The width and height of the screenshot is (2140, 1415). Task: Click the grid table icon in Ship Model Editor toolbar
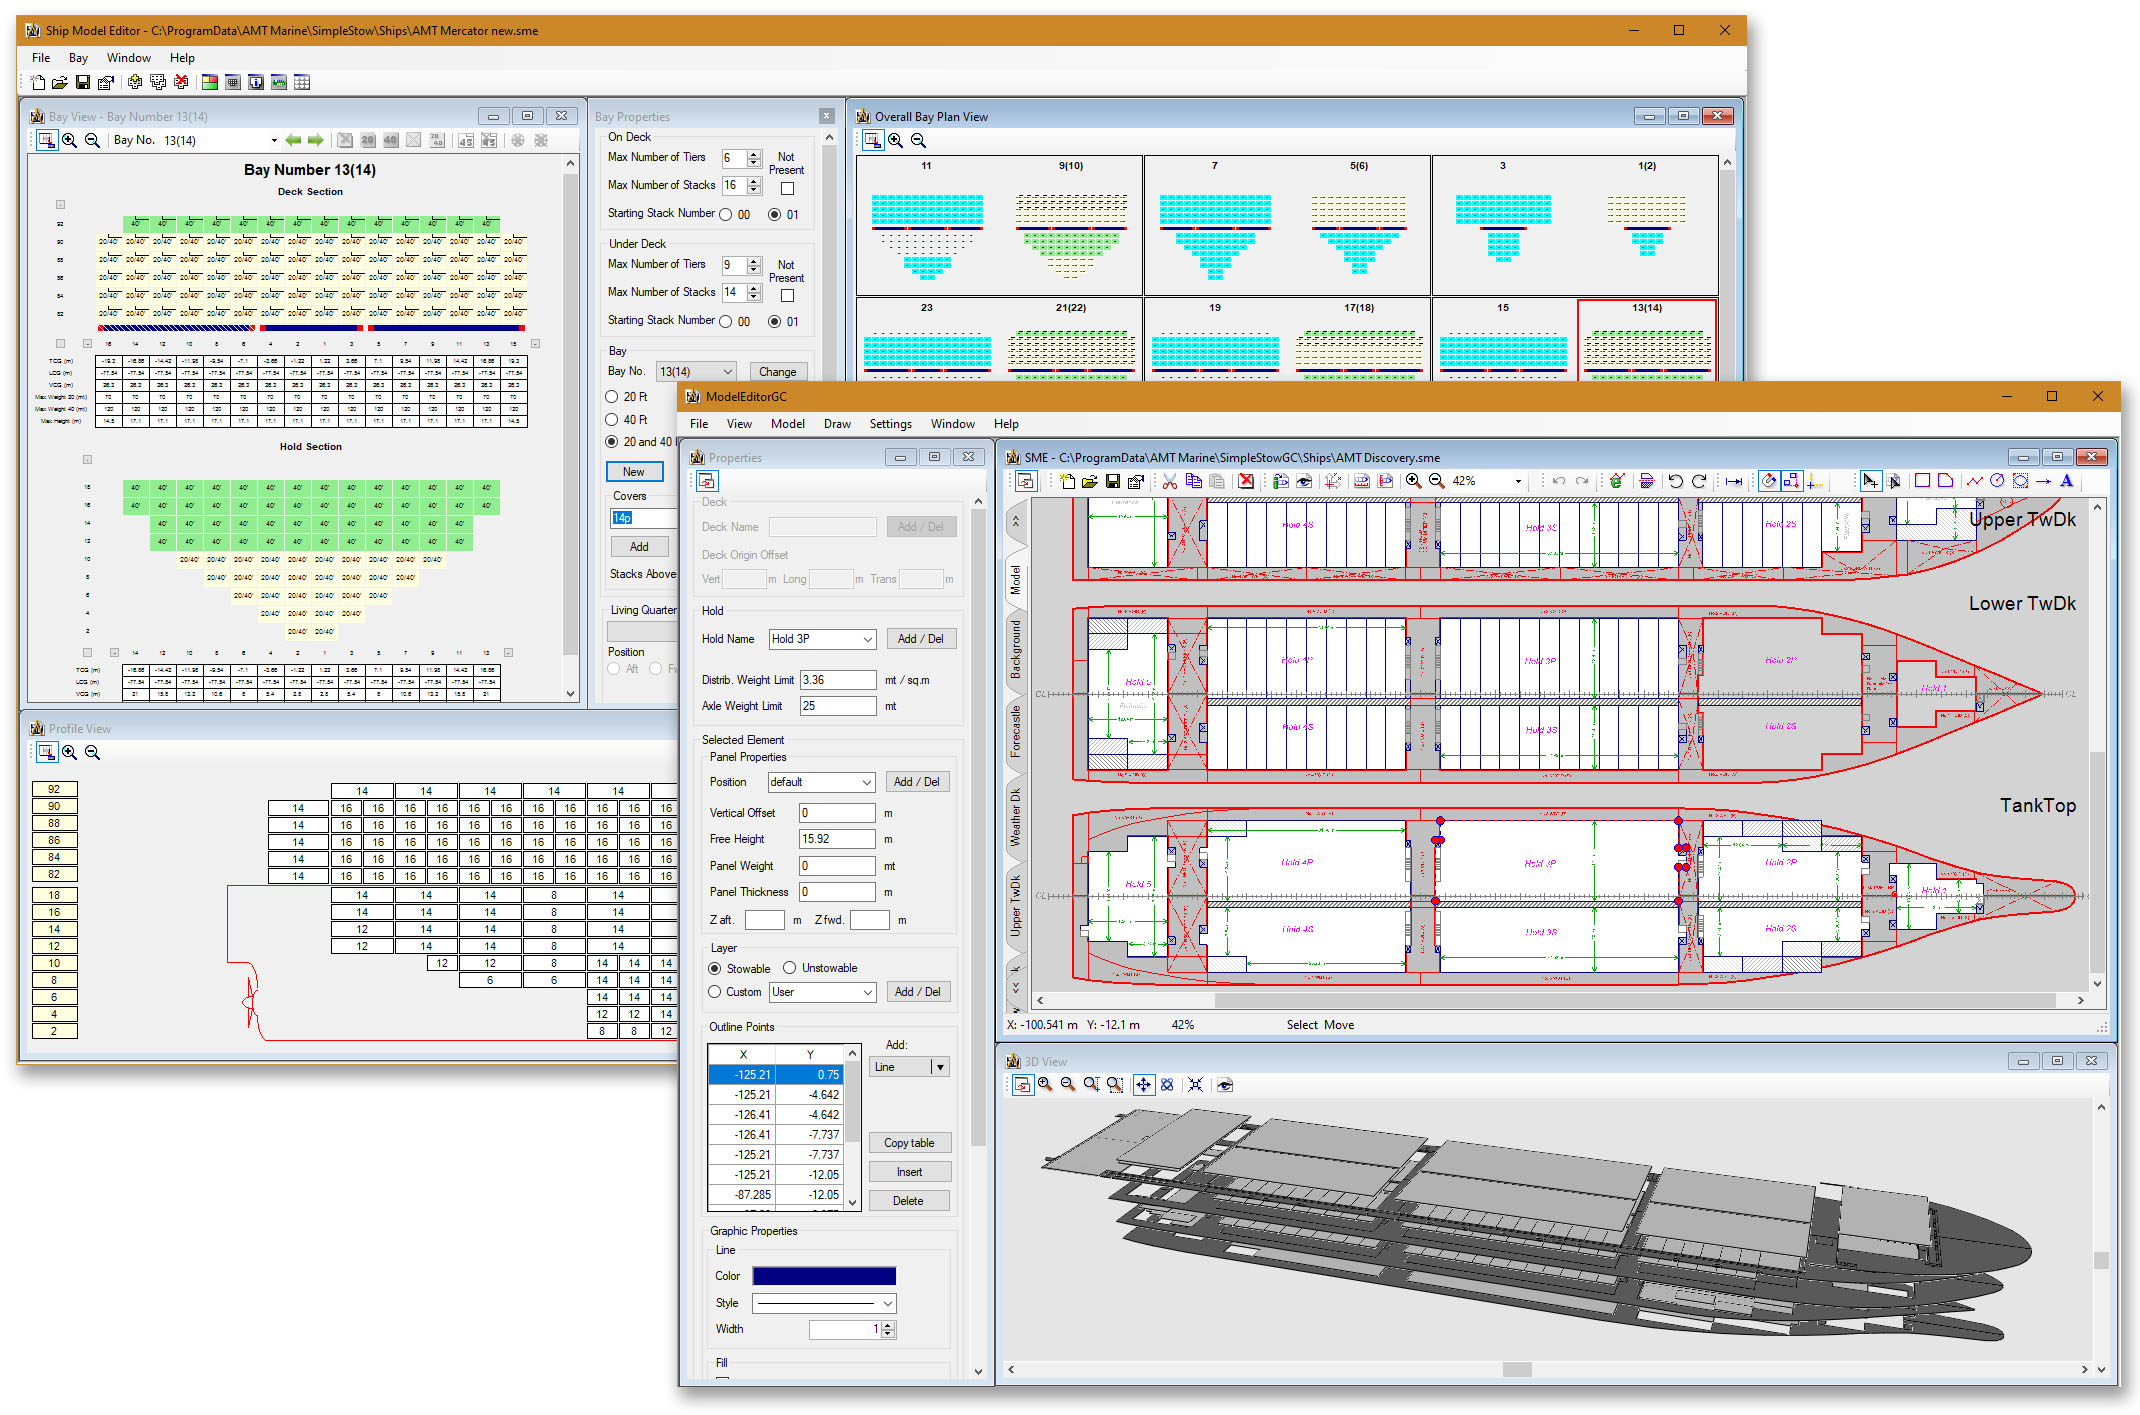point(302,82)
